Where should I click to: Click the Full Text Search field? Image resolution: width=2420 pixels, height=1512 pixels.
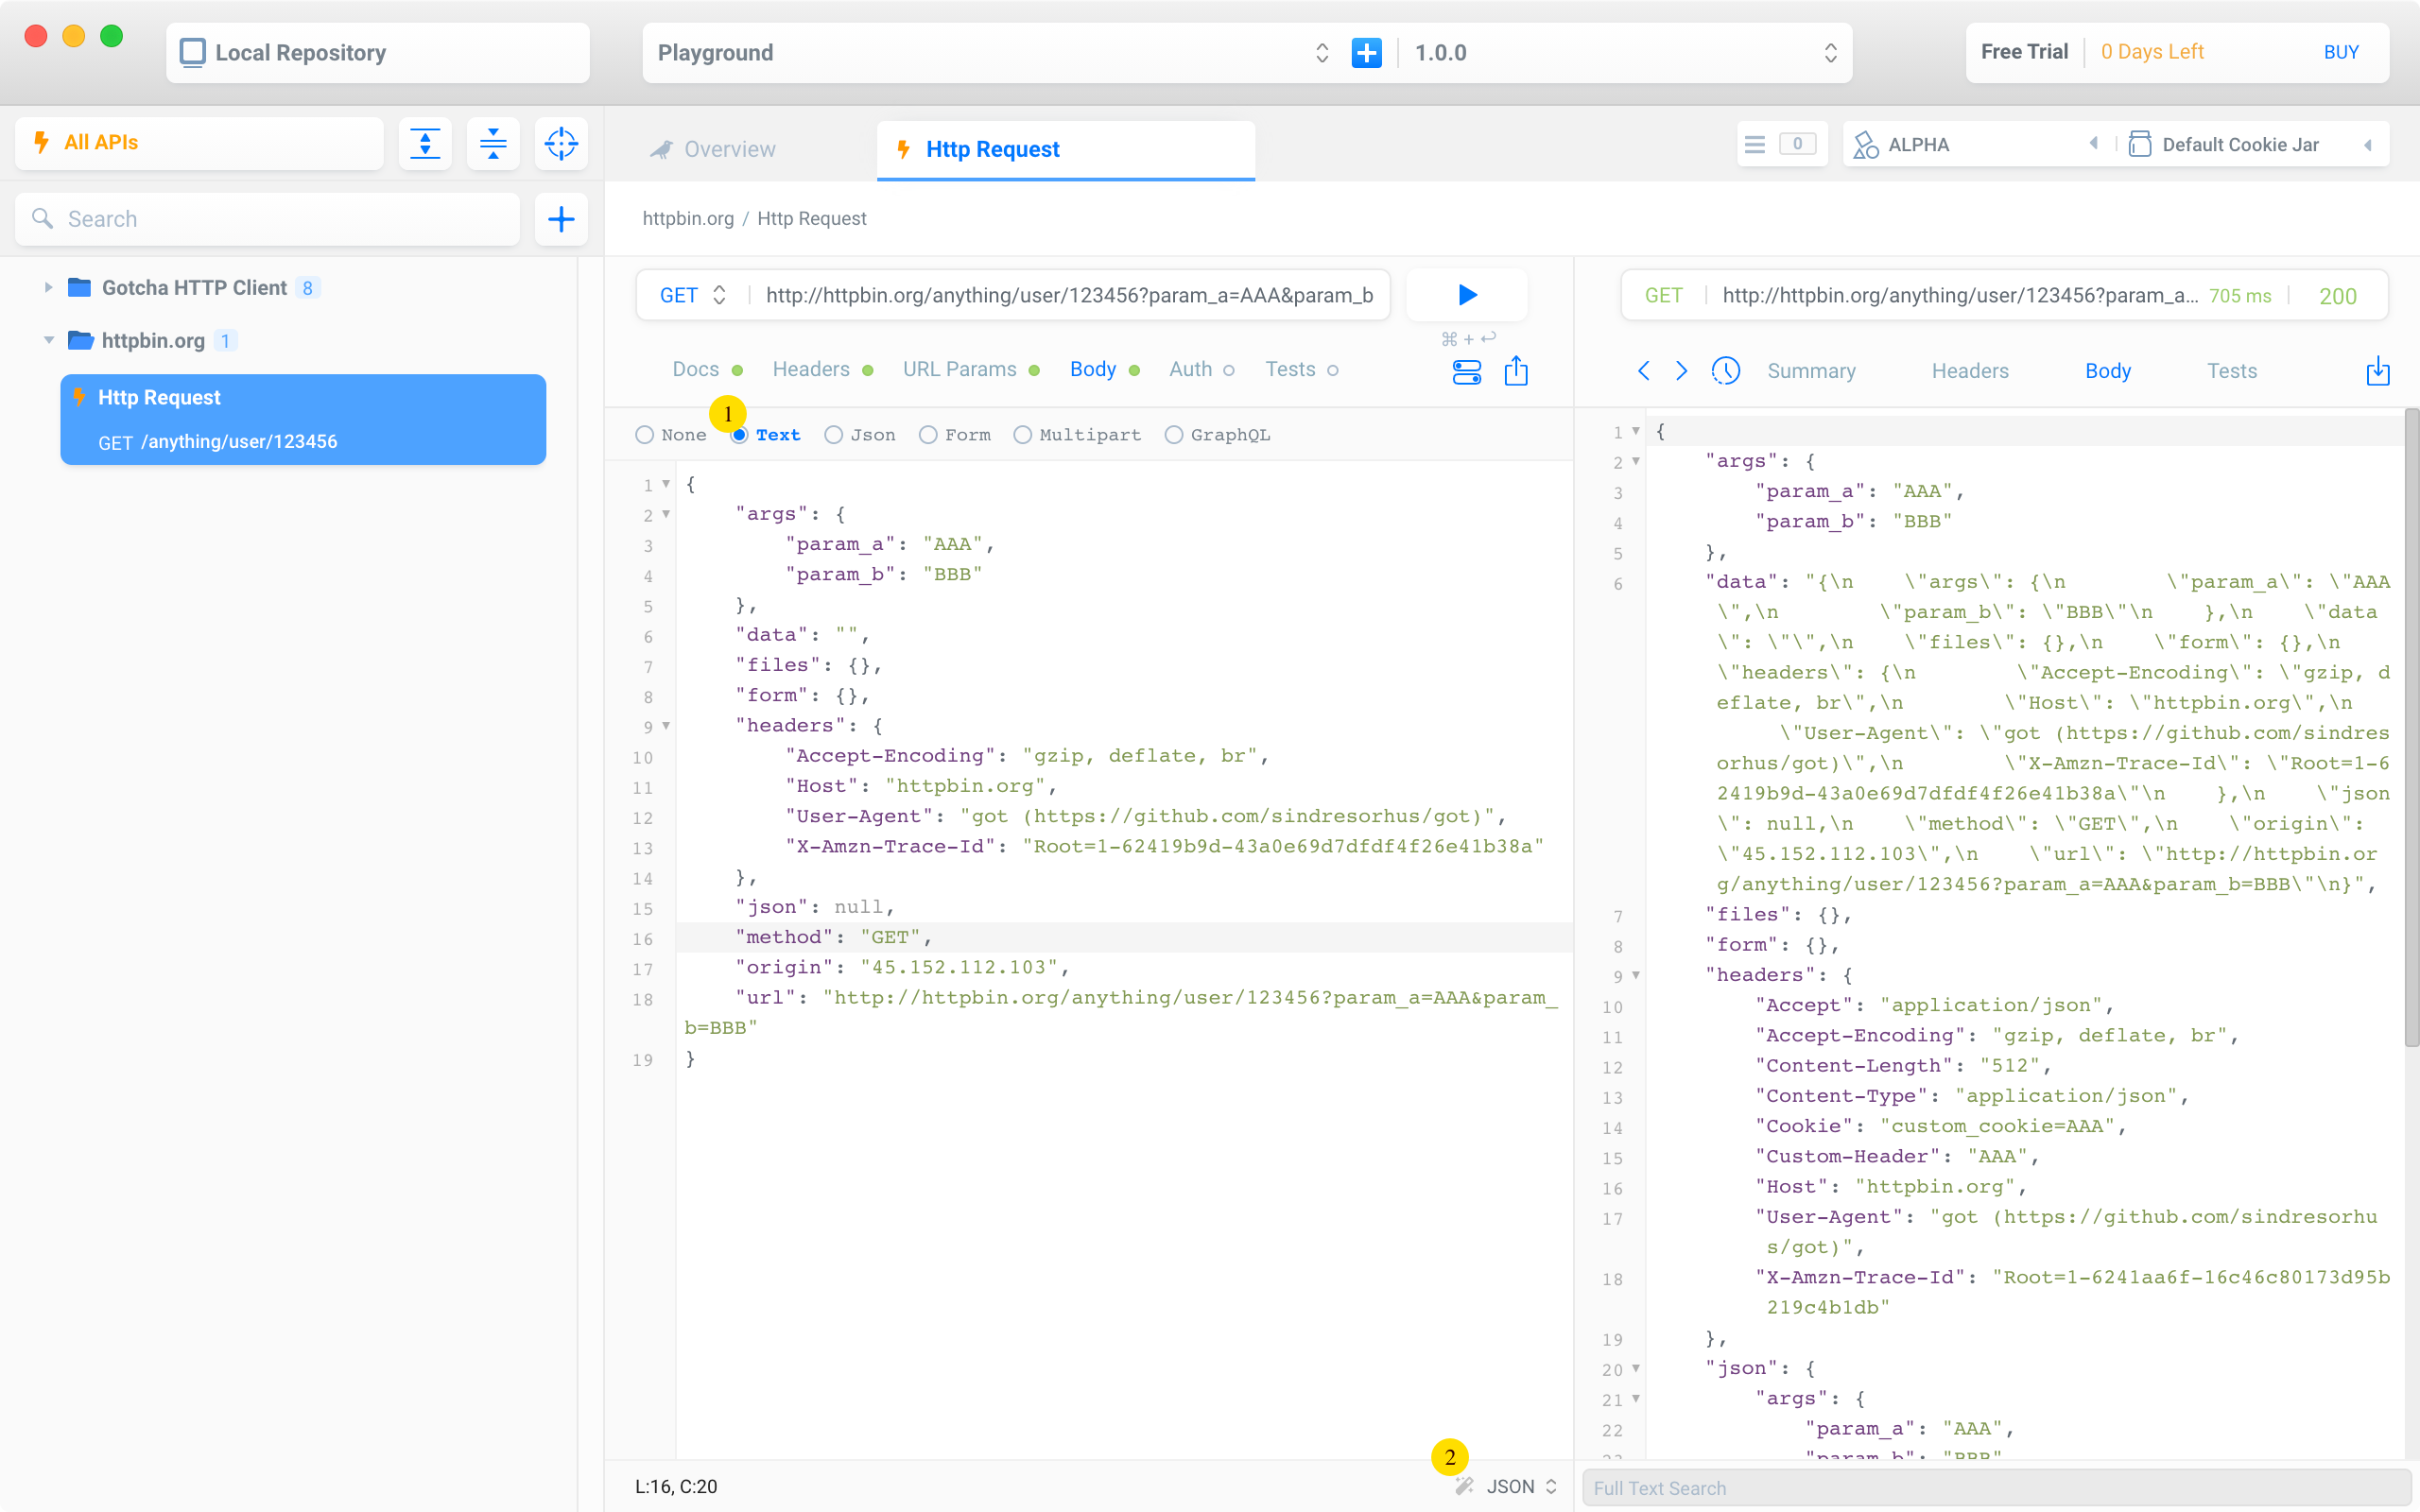(1995, 1487)
